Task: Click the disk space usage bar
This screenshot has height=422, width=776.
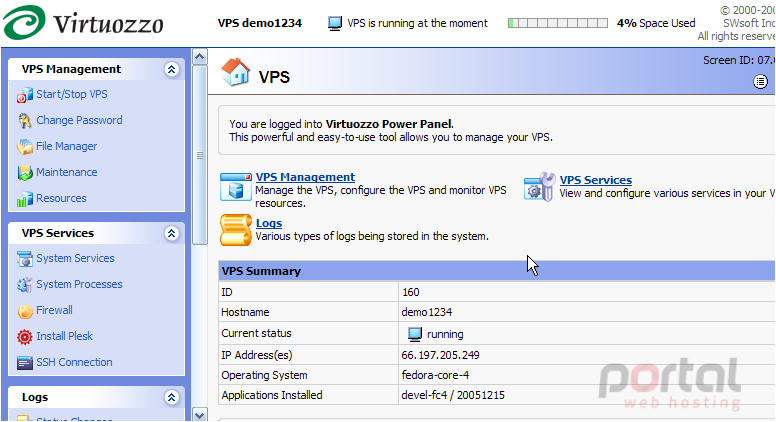Action: tap(558, 23)
